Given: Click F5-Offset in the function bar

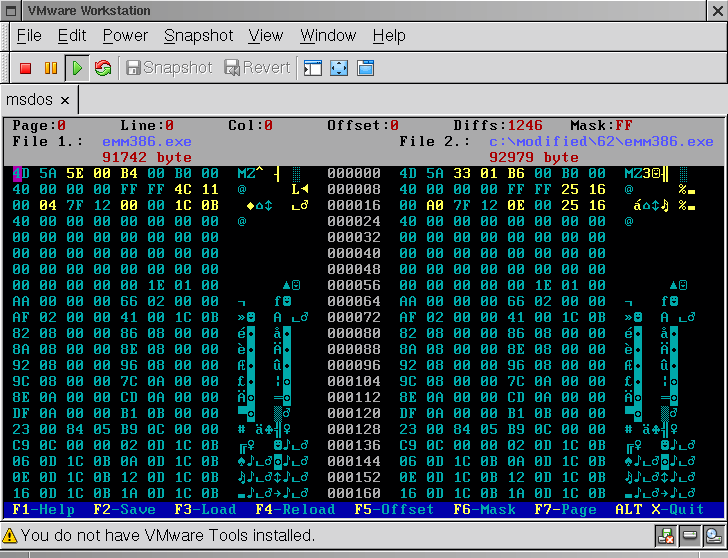Looking at the screenshot, I should [x=394, y=509].
